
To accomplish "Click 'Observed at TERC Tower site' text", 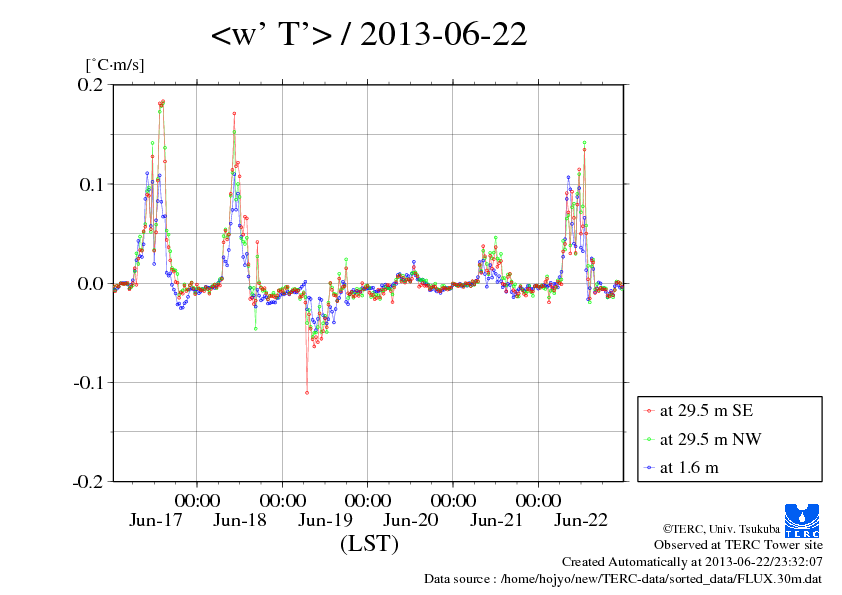I will tap(738, 545).
